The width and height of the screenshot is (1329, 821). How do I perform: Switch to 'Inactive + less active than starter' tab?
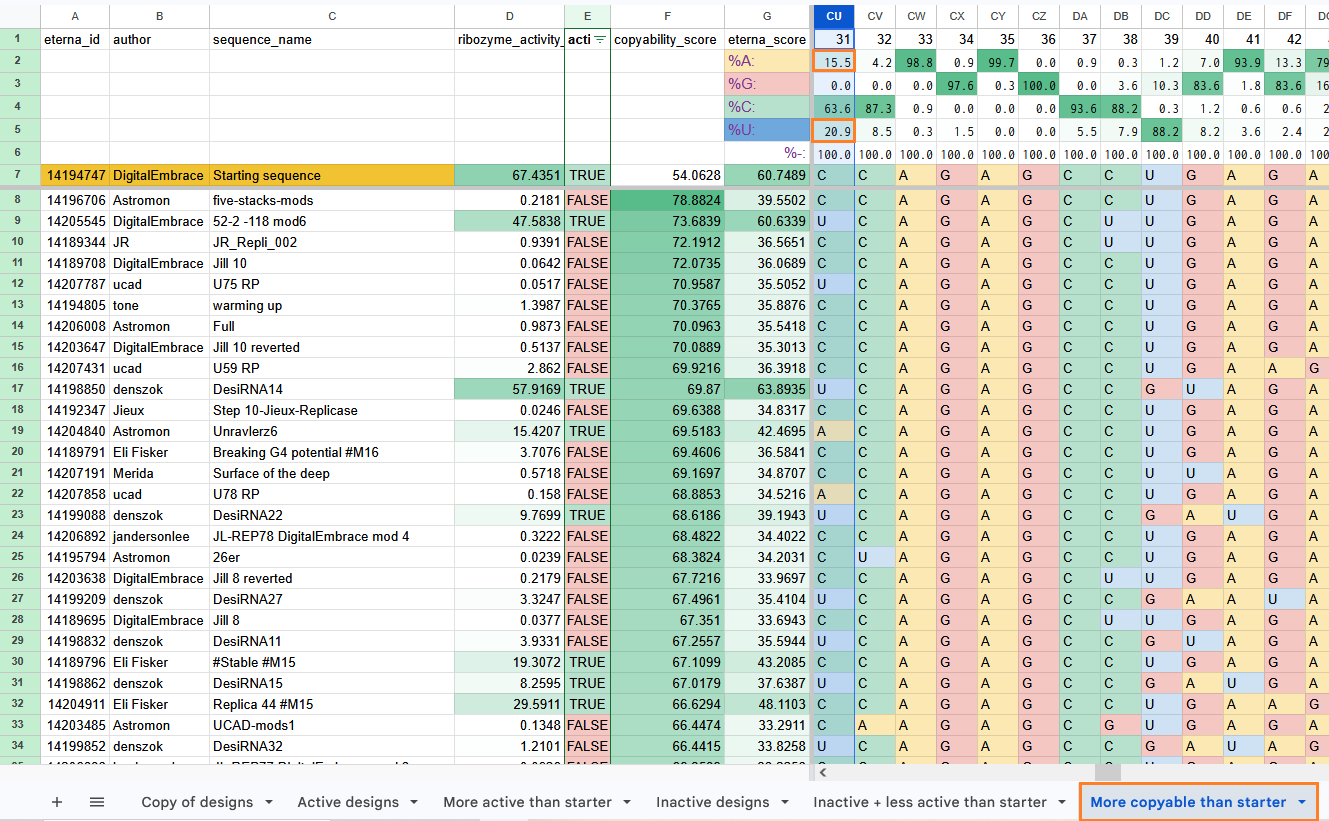pyautogui.click(x=929, y=802)
